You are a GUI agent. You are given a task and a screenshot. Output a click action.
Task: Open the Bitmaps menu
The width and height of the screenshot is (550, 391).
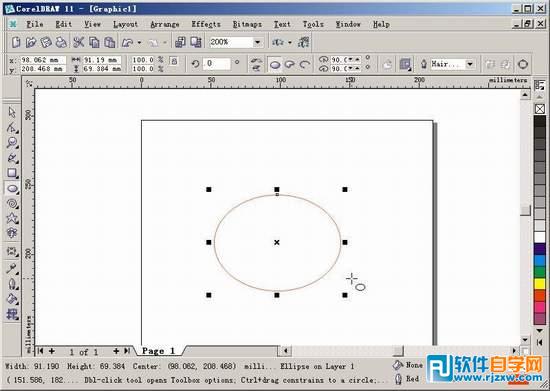(247, 24)
